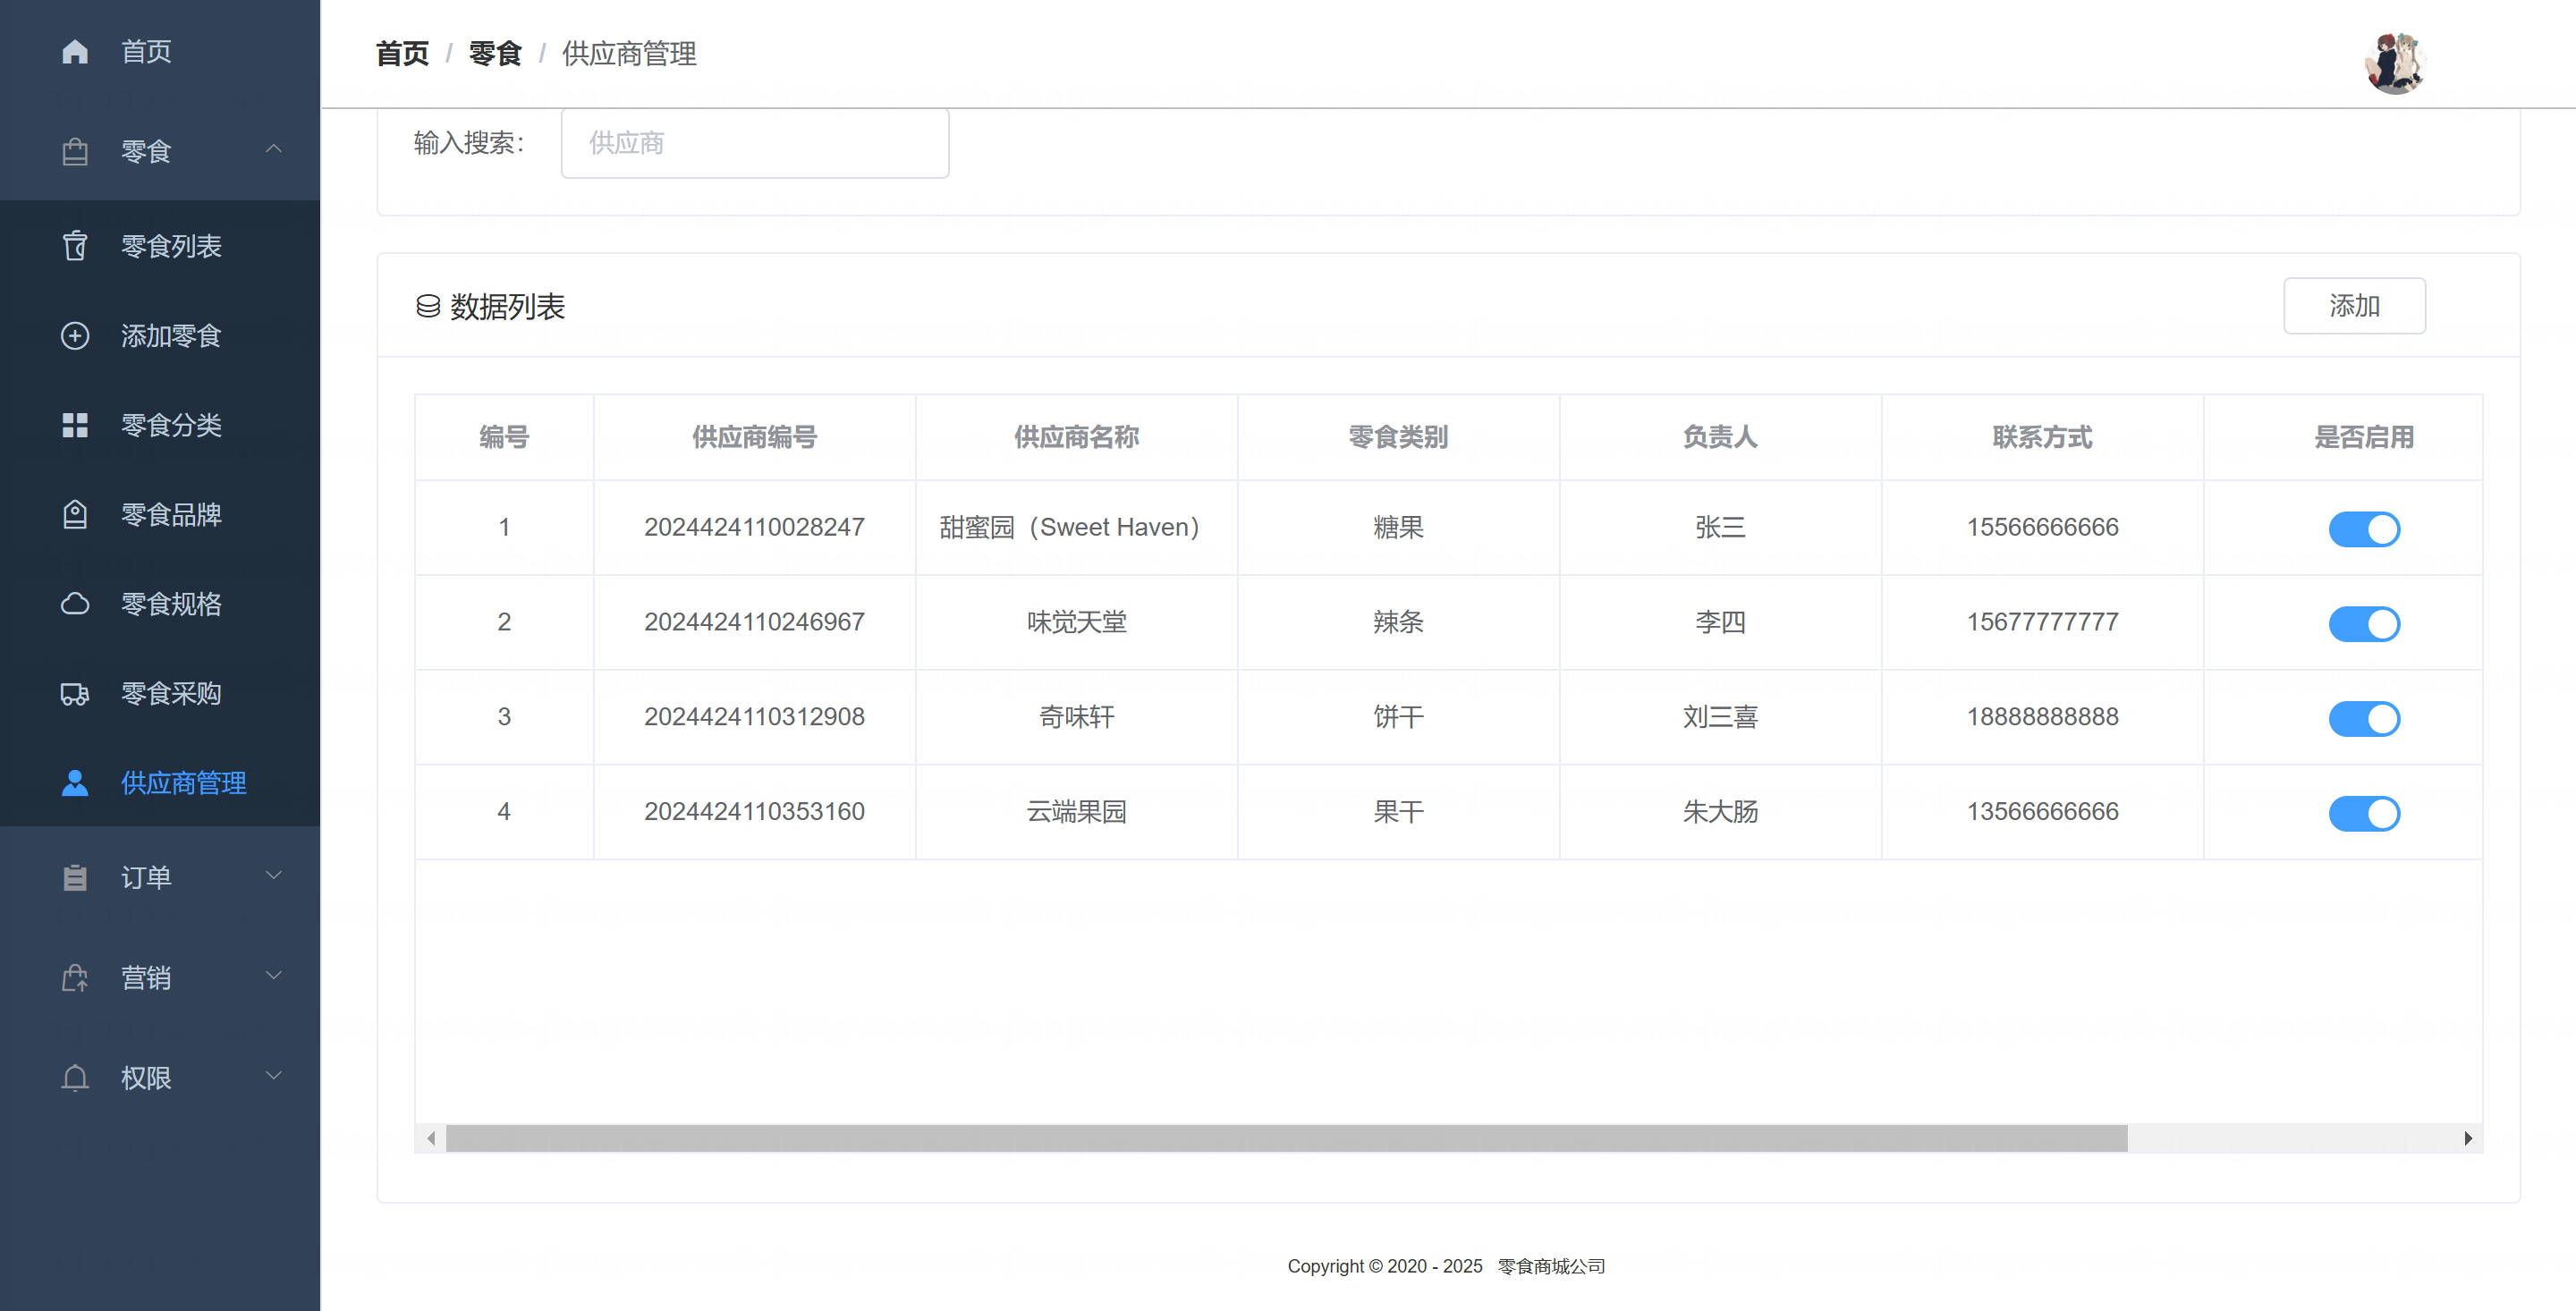Click the 辣条 category cell
Image resolution: width=2576 pixels, height=1311 pixels.
1398,622
